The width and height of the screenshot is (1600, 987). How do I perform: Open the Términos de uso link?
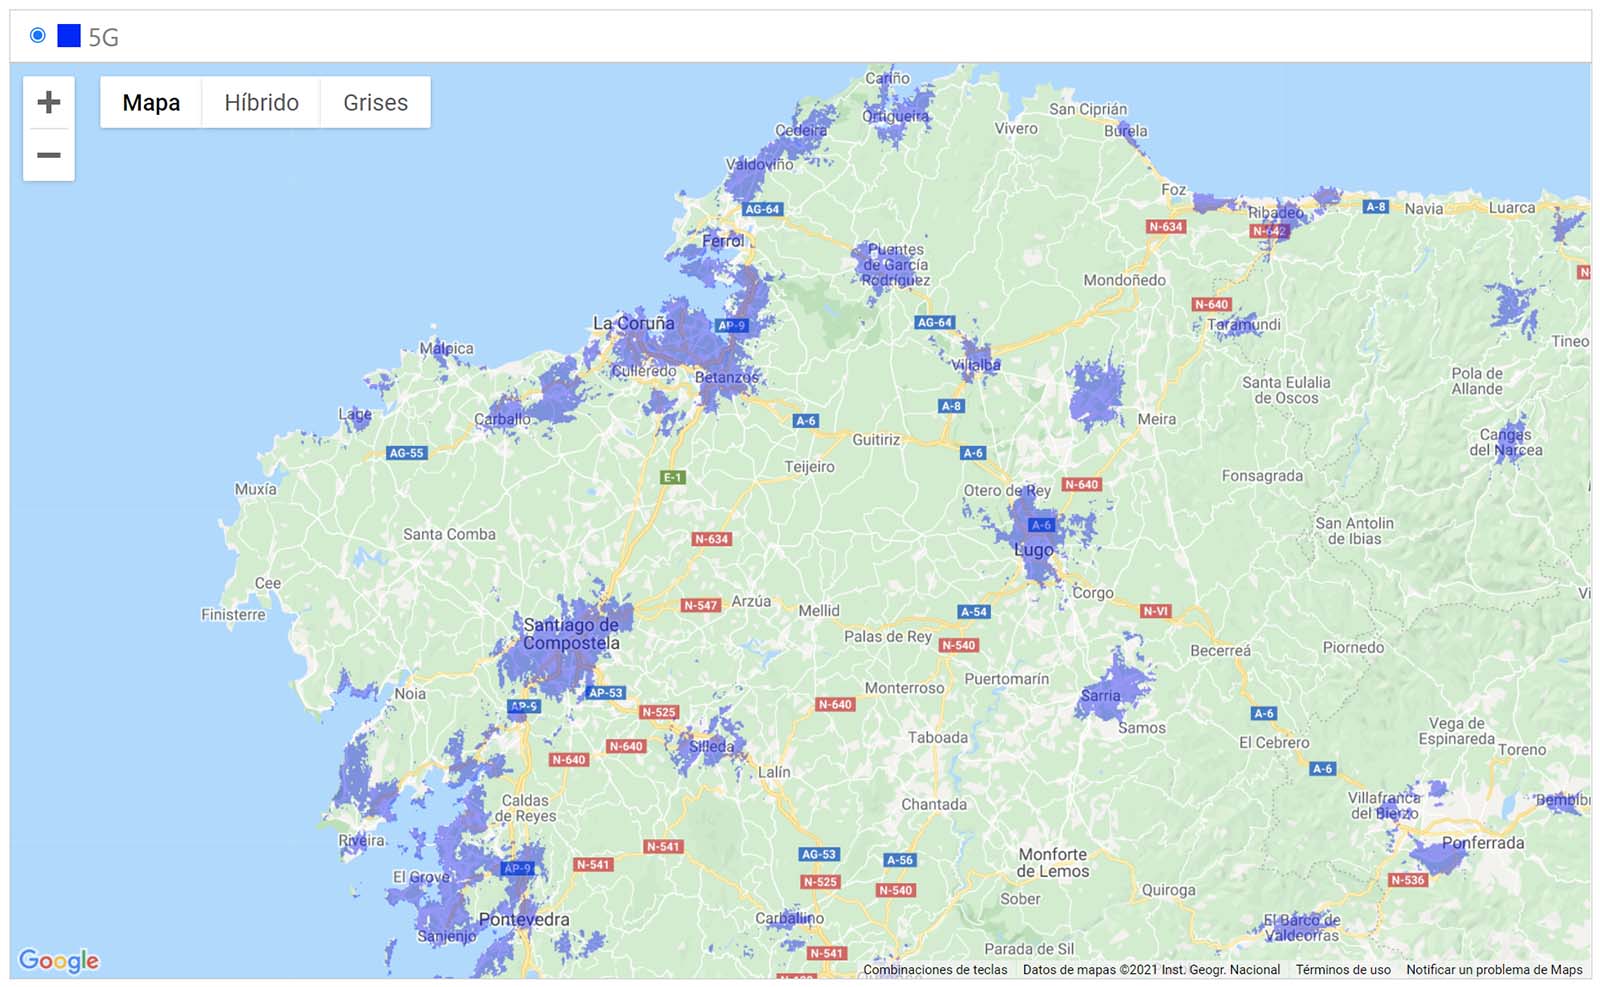tap(1343, 969)
